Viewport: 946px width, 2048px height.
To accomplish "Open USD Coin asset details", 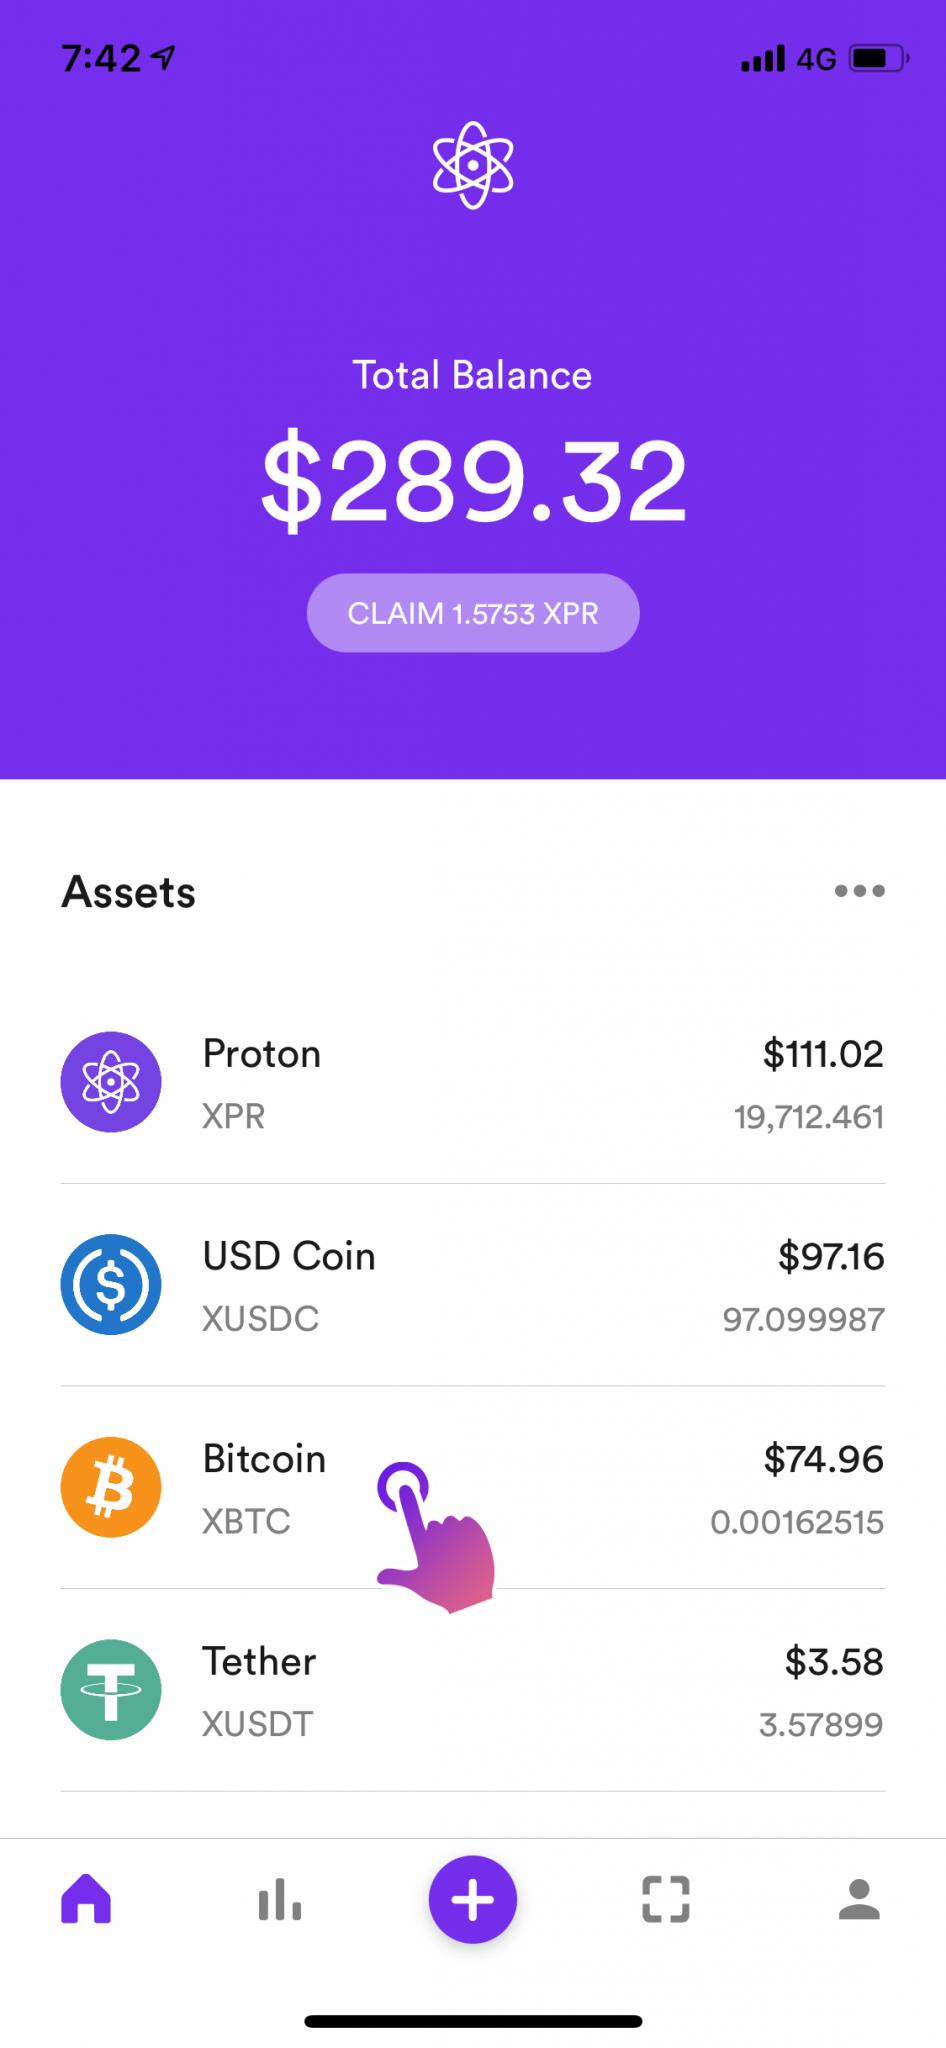I will coord(289,1257).
